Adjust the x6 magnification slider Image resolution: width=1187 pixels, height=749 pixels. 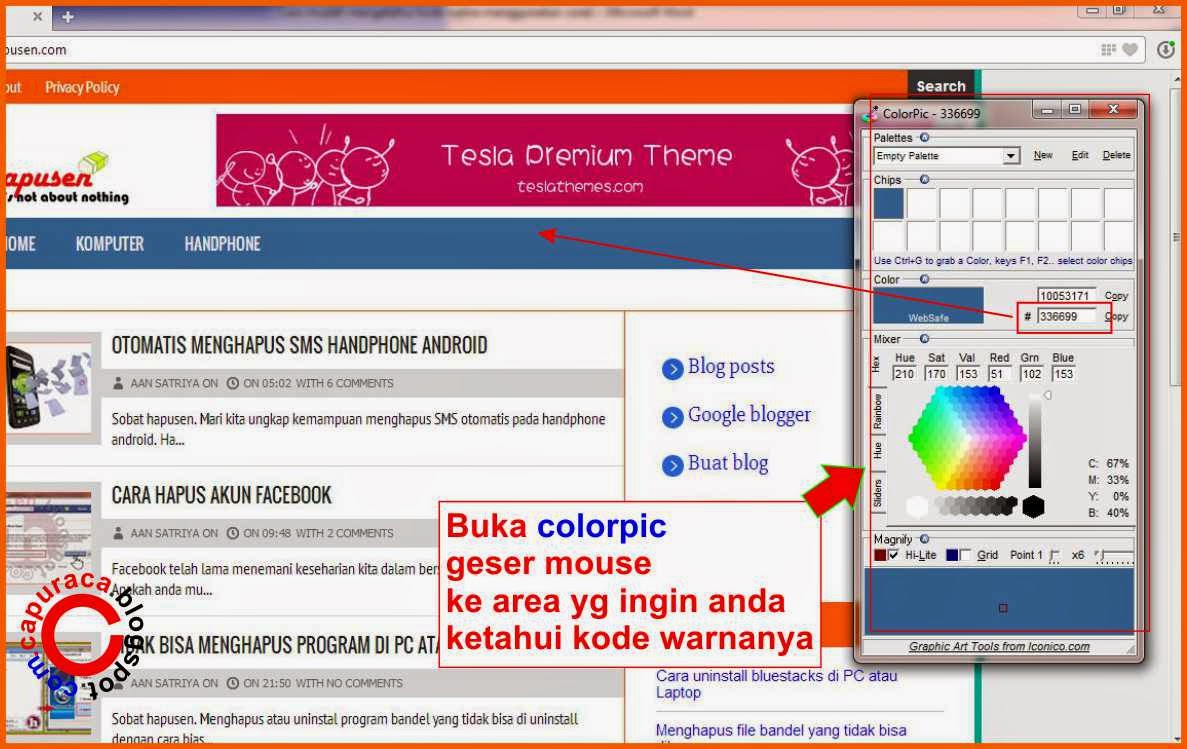pyautogui.click(x=1114, y=556)
